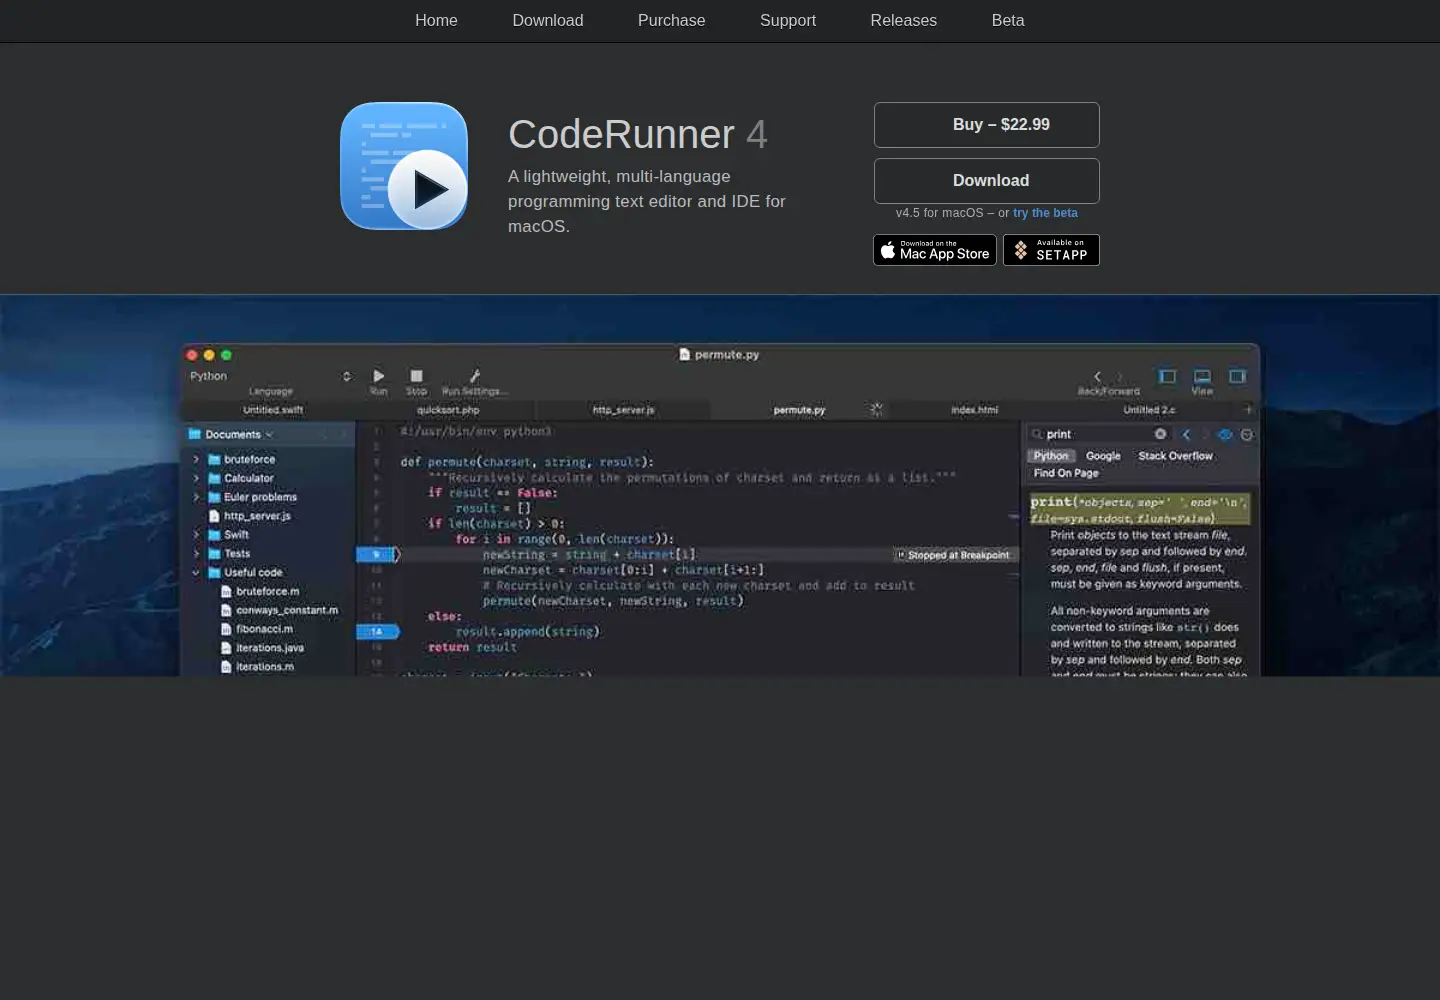Select the Google docs tab
This screenshot has width=1440, height=1000.
tap(1103, 456)
